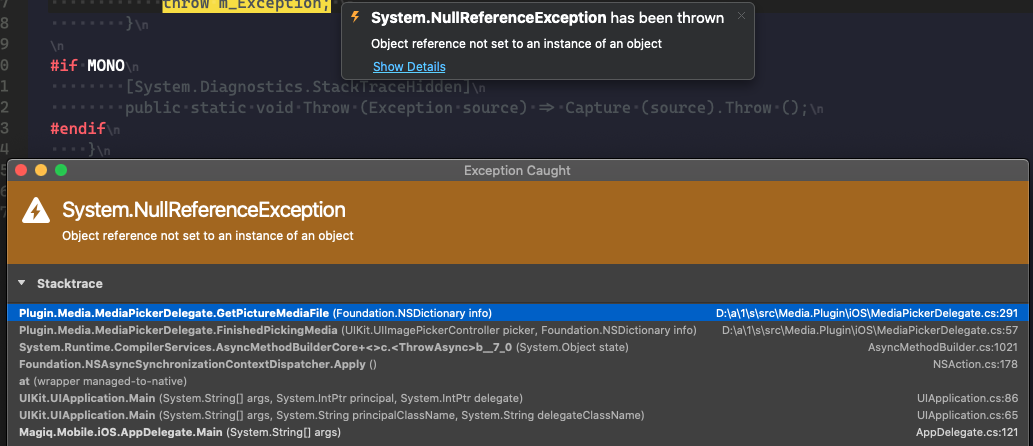Screen dimensions: 1033x446
Task: Select the wrapper managed-to-native row
Action: pyautogui.click(x=517, y=381)
